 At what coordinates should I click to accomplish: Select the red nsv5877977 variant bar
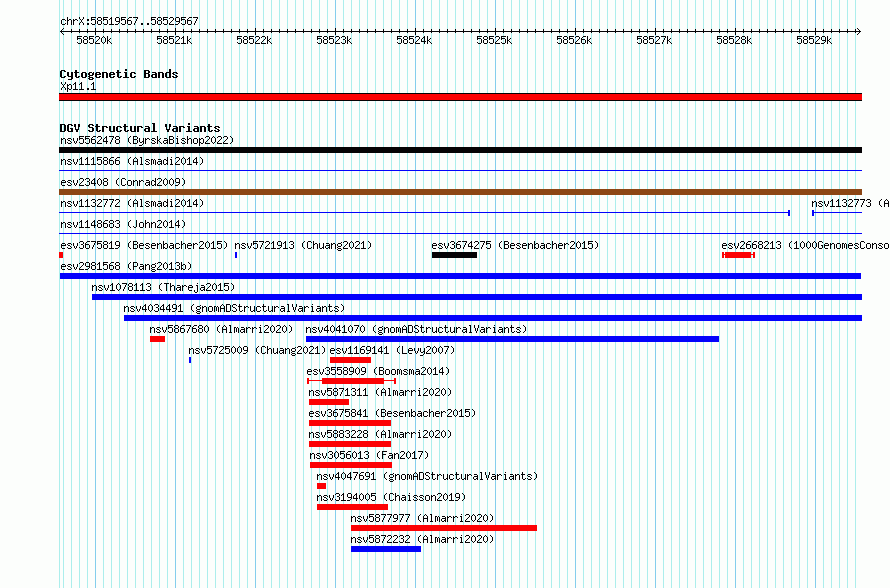coord(444,528)
